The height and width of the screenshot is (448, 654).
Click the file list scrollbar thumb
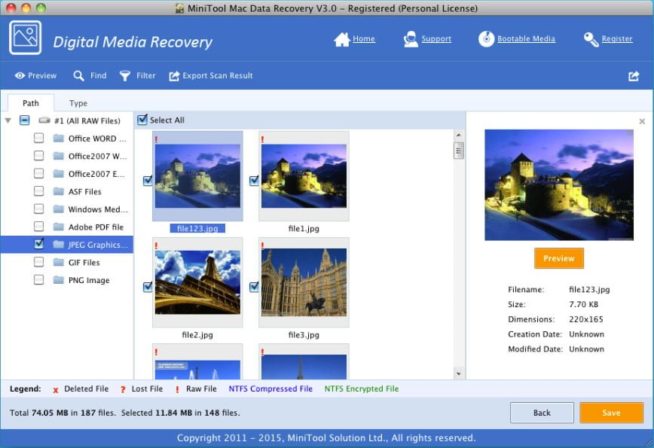click(x=458, y=151)
